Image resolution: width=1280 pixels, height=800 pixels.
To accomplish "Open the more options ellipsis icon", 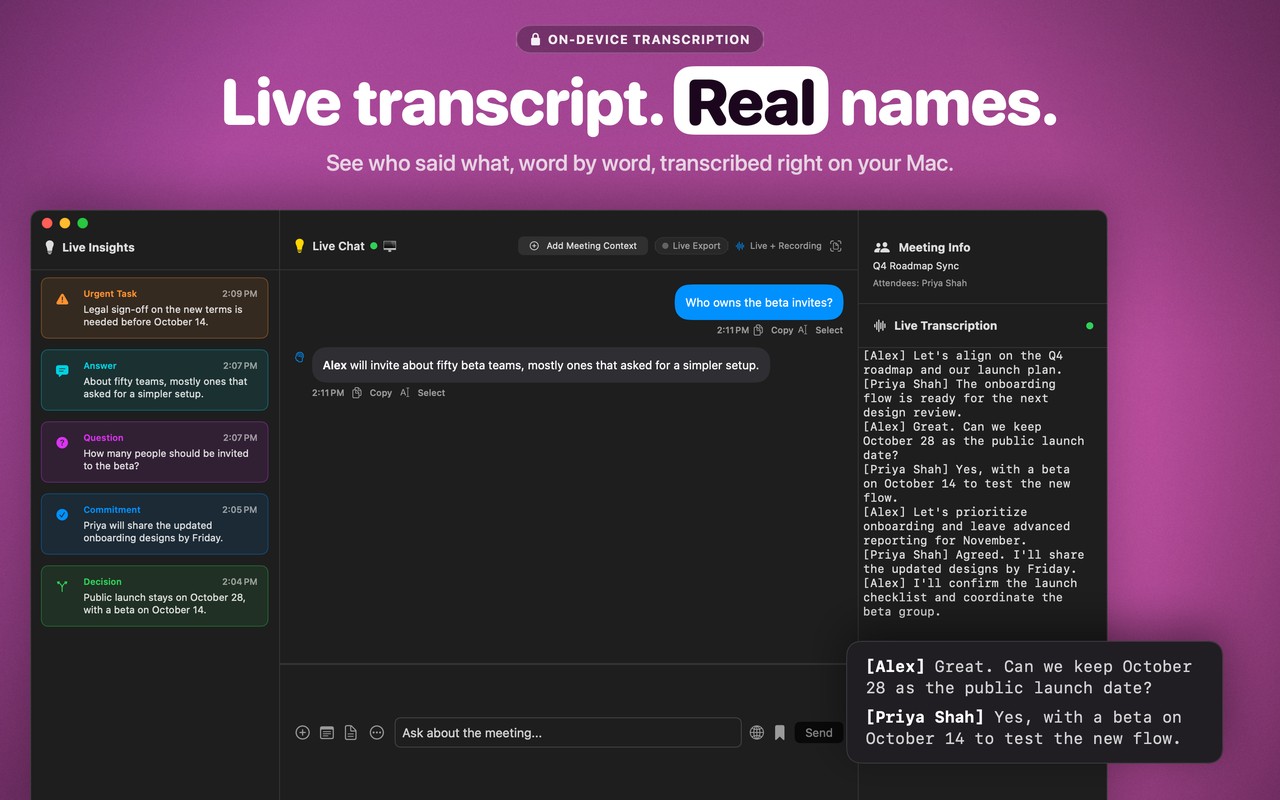I will tap(377, 733).
